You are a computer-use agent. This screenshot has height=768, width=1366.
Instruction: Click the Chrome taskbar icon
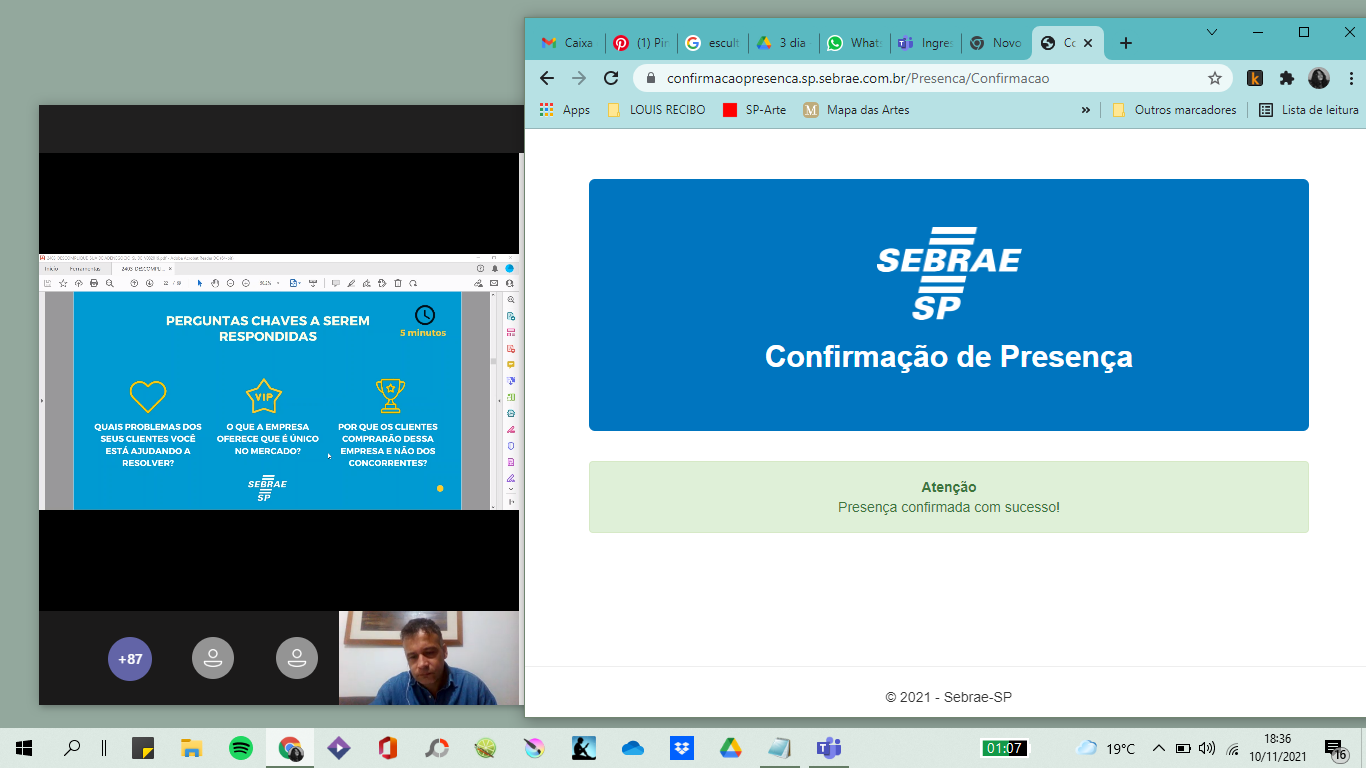click(290, 747)
